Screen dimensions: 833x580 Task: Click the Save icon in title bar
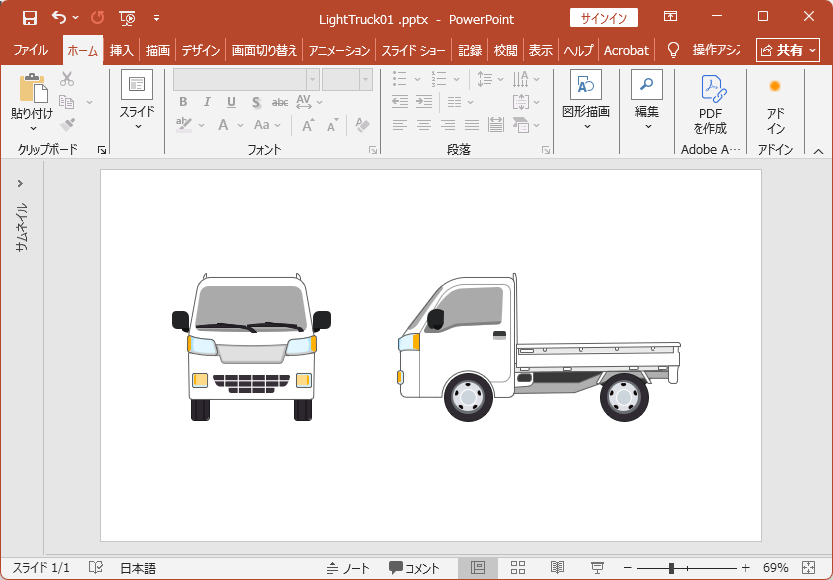point(29,18)
